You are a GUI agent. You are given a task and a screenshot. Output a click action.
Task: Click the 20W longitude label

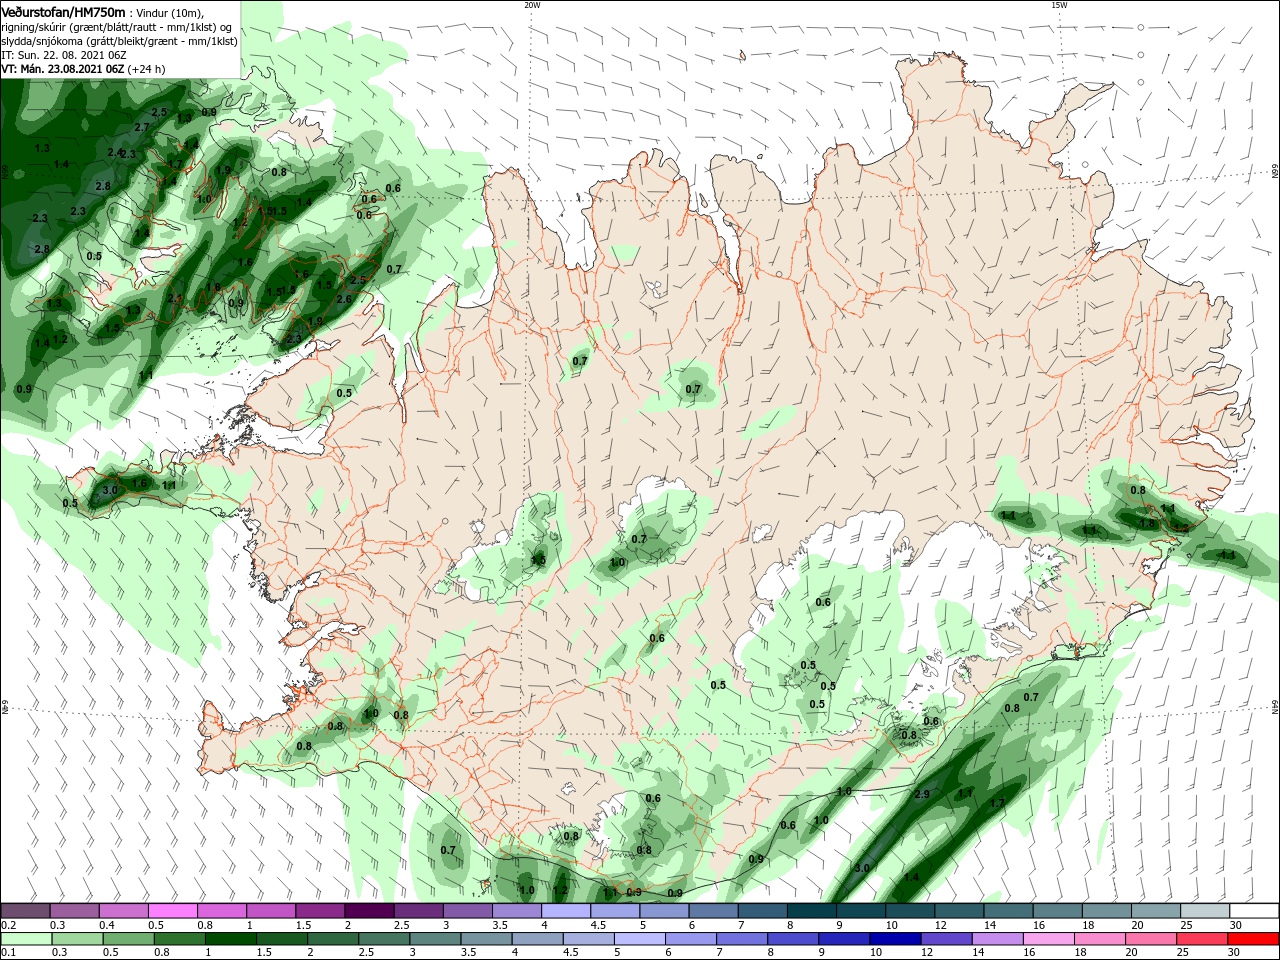(x=532, y=5)
